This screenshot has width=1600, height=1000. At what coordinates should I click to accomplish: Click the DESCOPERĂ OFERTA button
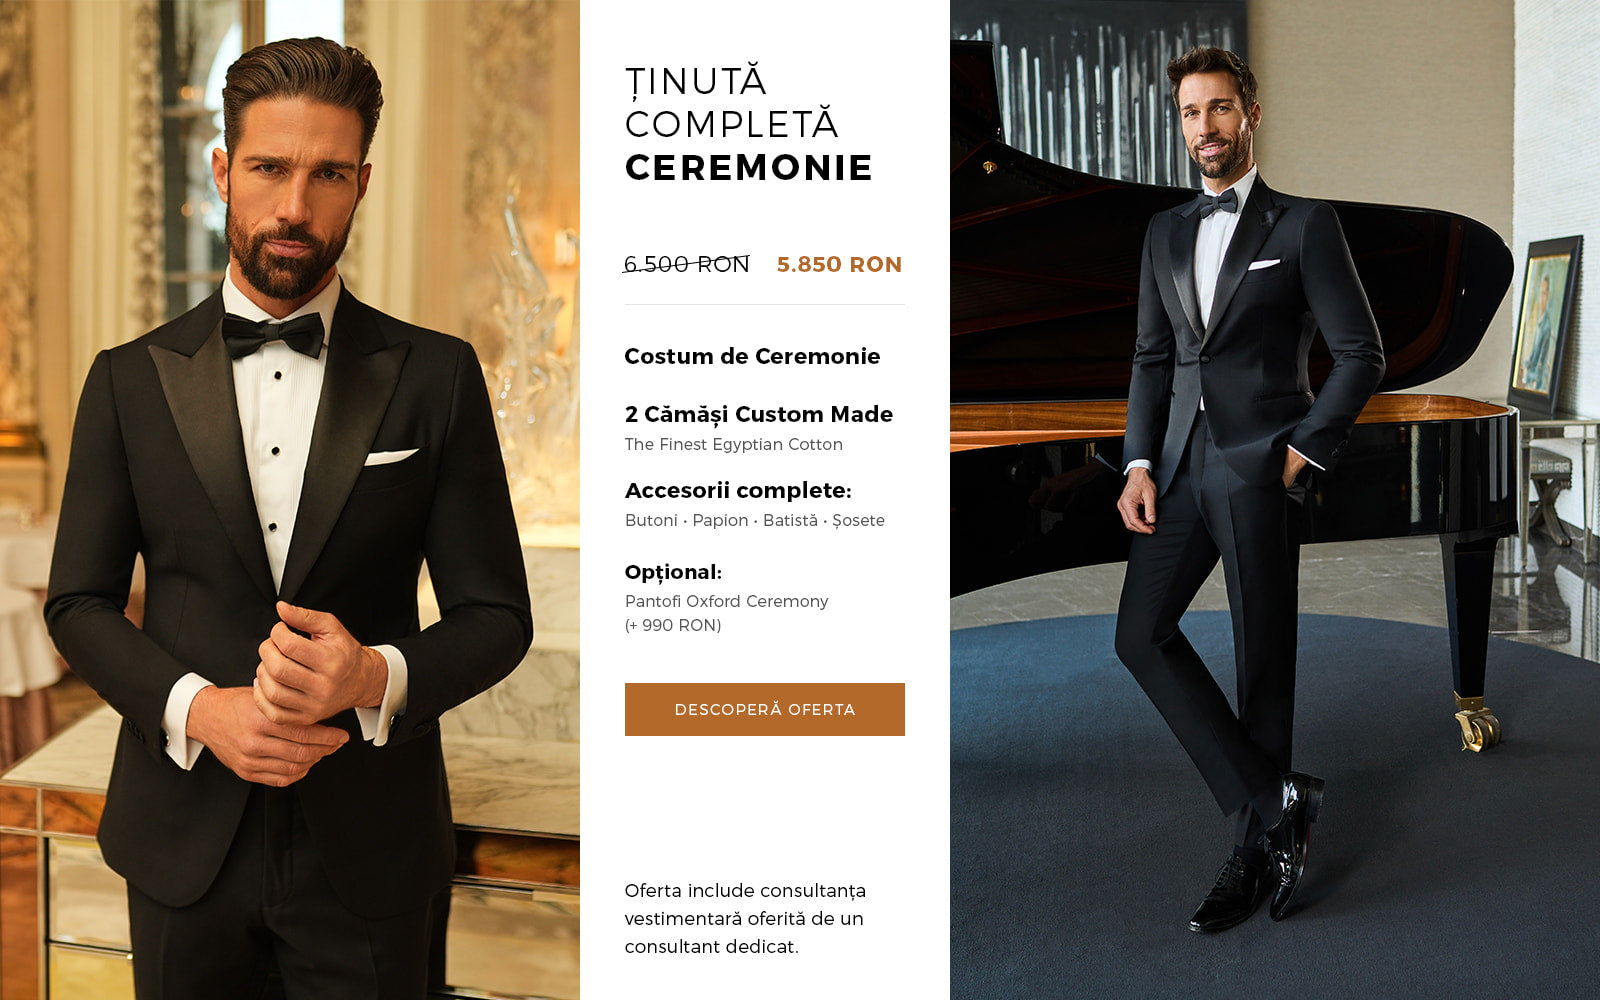(x=764, y=709)
